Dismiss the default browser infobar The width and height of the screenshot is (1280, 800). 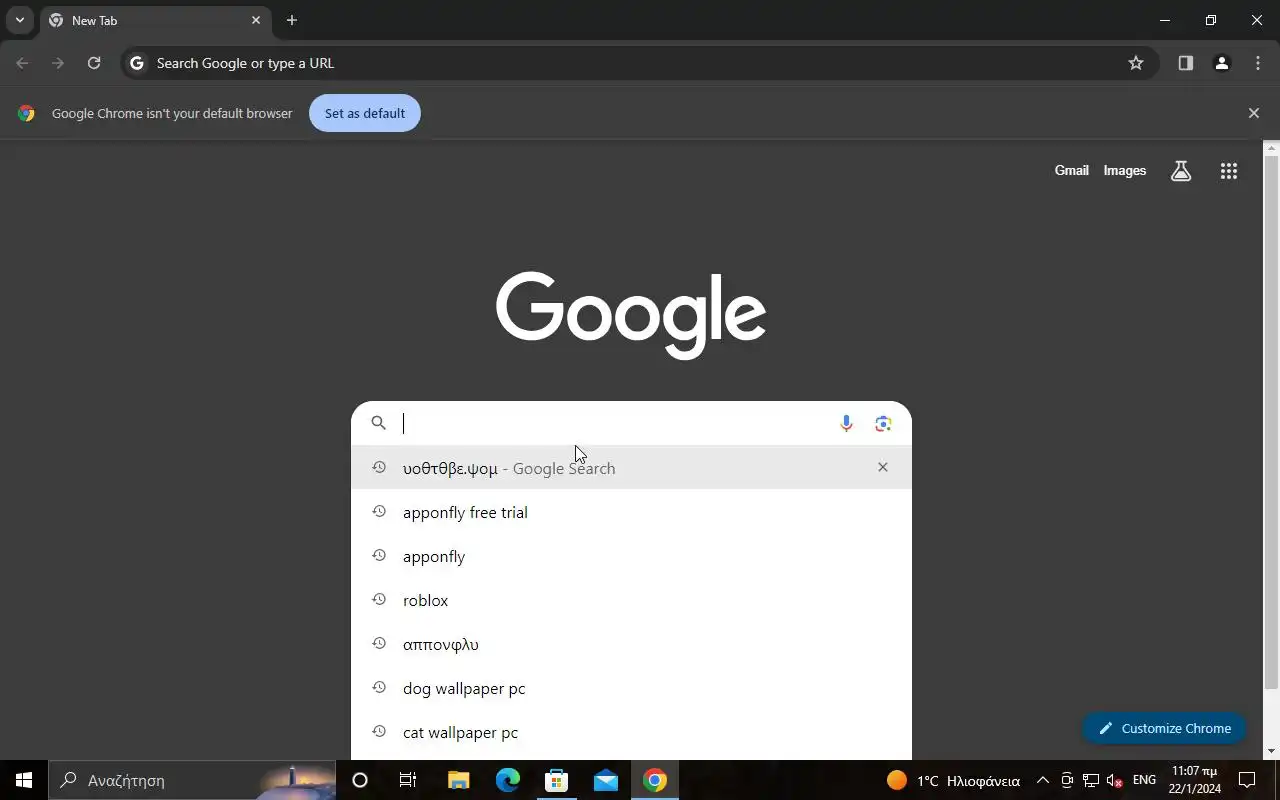(1254, 113)
